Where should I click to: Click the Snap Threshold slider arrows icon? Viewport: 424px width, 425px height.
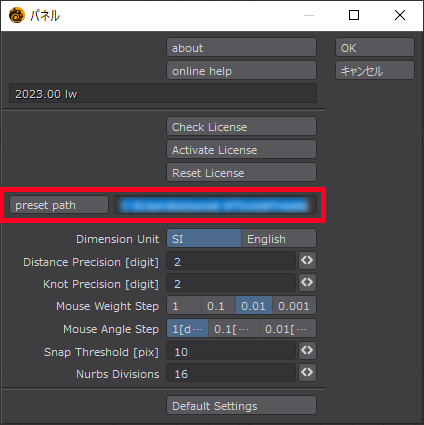307,351
